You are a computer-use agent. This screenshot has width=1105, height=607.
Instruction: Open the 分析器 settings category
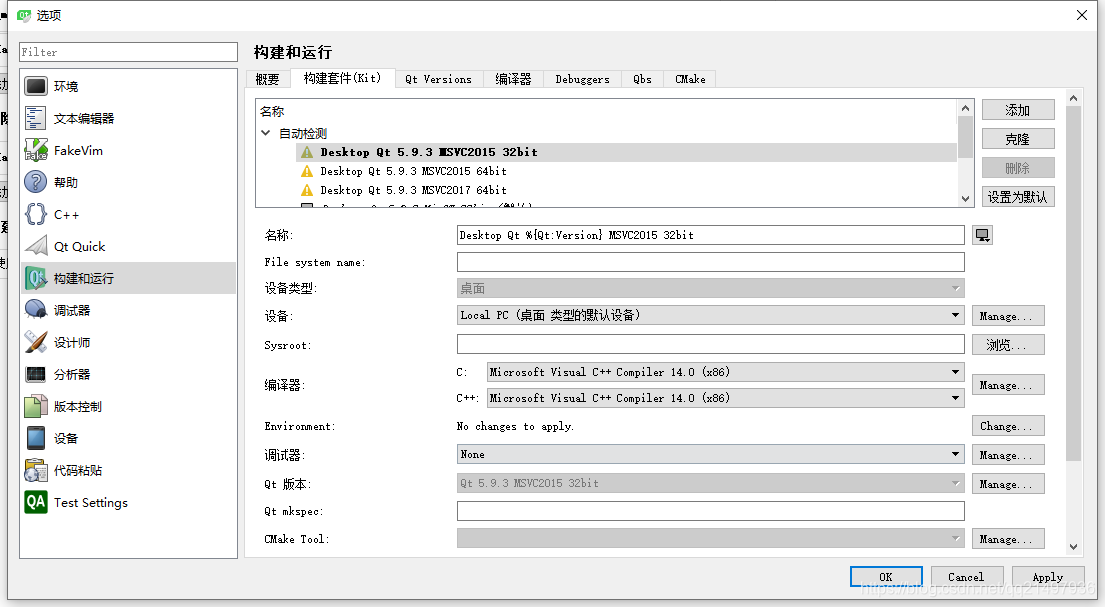[x=128, y=374]
